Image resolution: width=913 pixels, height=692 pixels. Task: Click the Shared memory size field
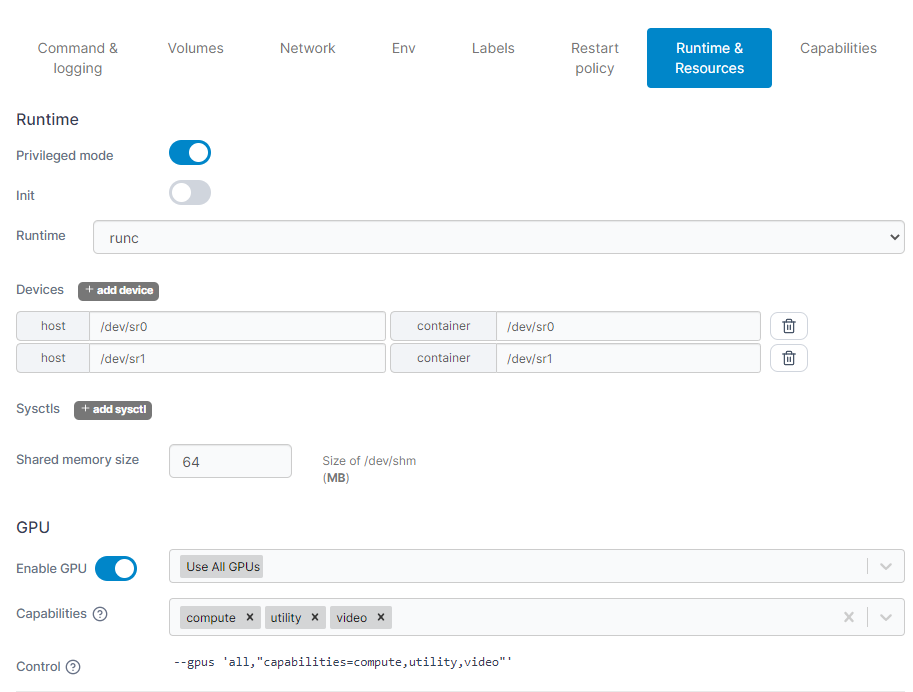[230, 460]
